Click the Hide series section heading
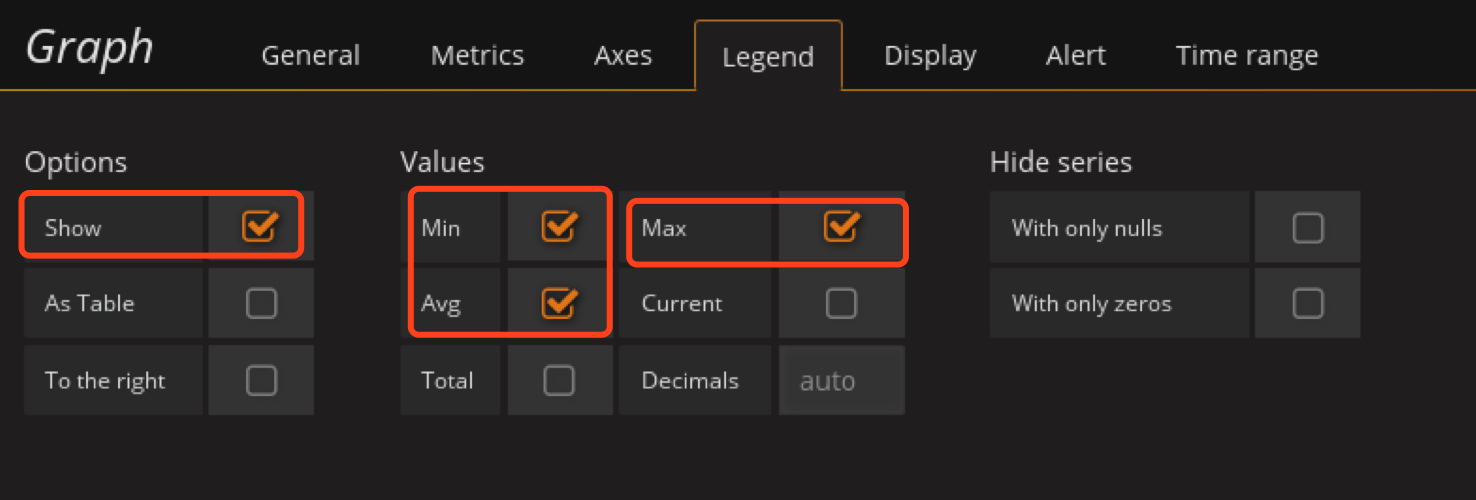Image resolution: width=1476 pixels, height=500 pixels. tap(1060, 162)
